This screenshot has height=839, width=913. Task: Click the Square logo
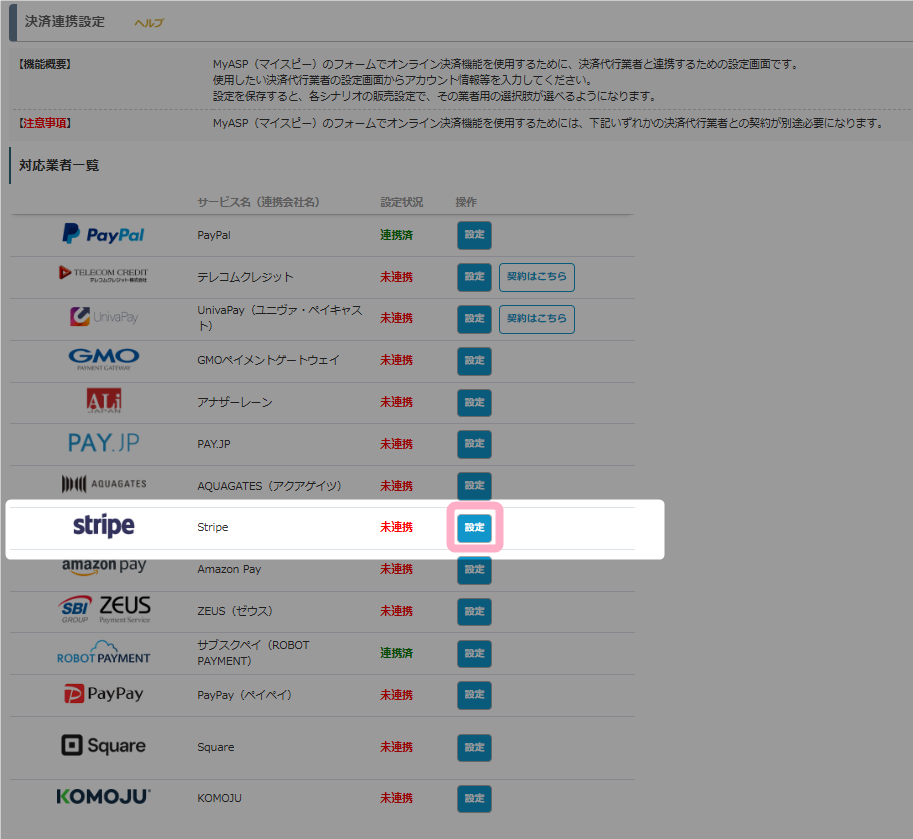[103, 746]
